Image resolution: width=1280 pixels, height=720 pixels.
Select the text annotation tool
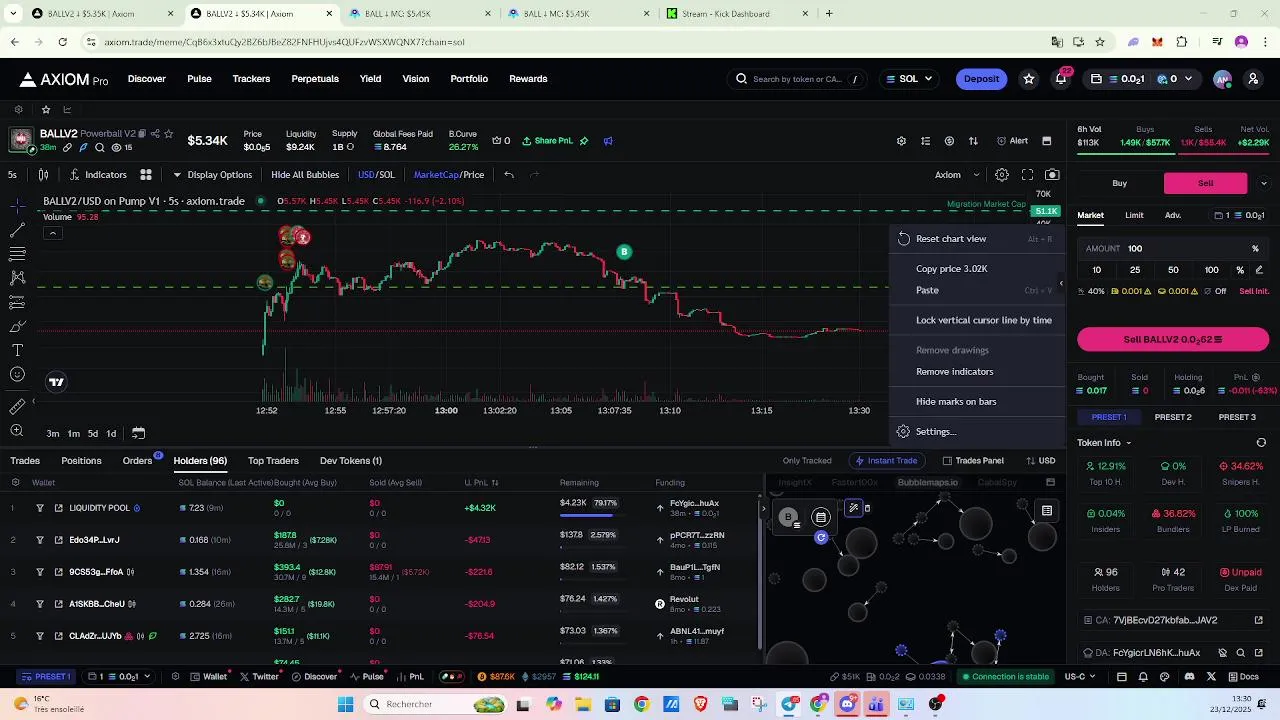[x=17, y=350]
